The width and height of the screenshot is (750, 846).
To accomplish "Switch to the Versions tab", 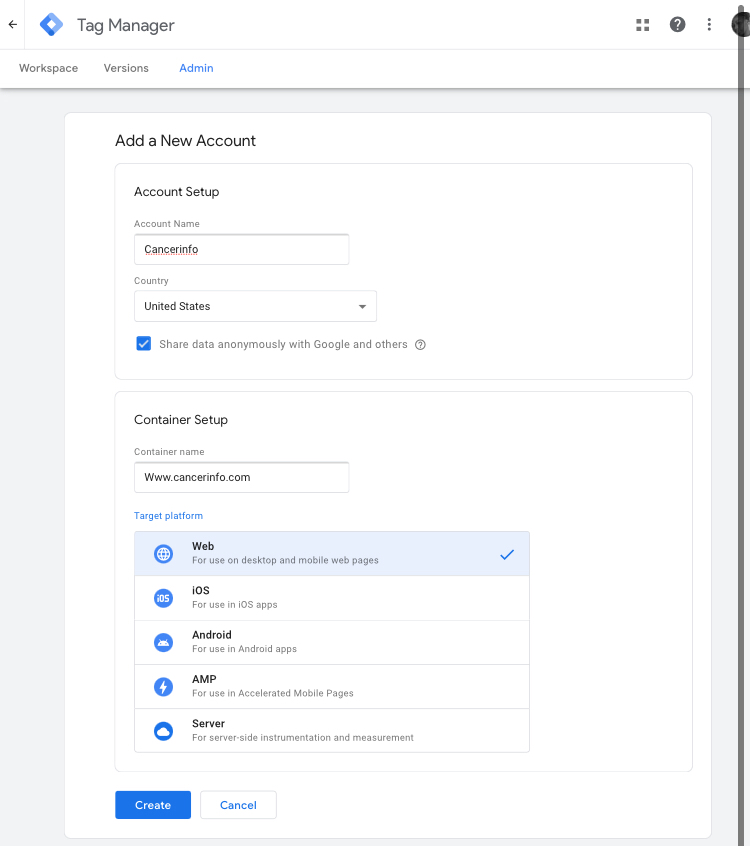I will pos(126,69).
